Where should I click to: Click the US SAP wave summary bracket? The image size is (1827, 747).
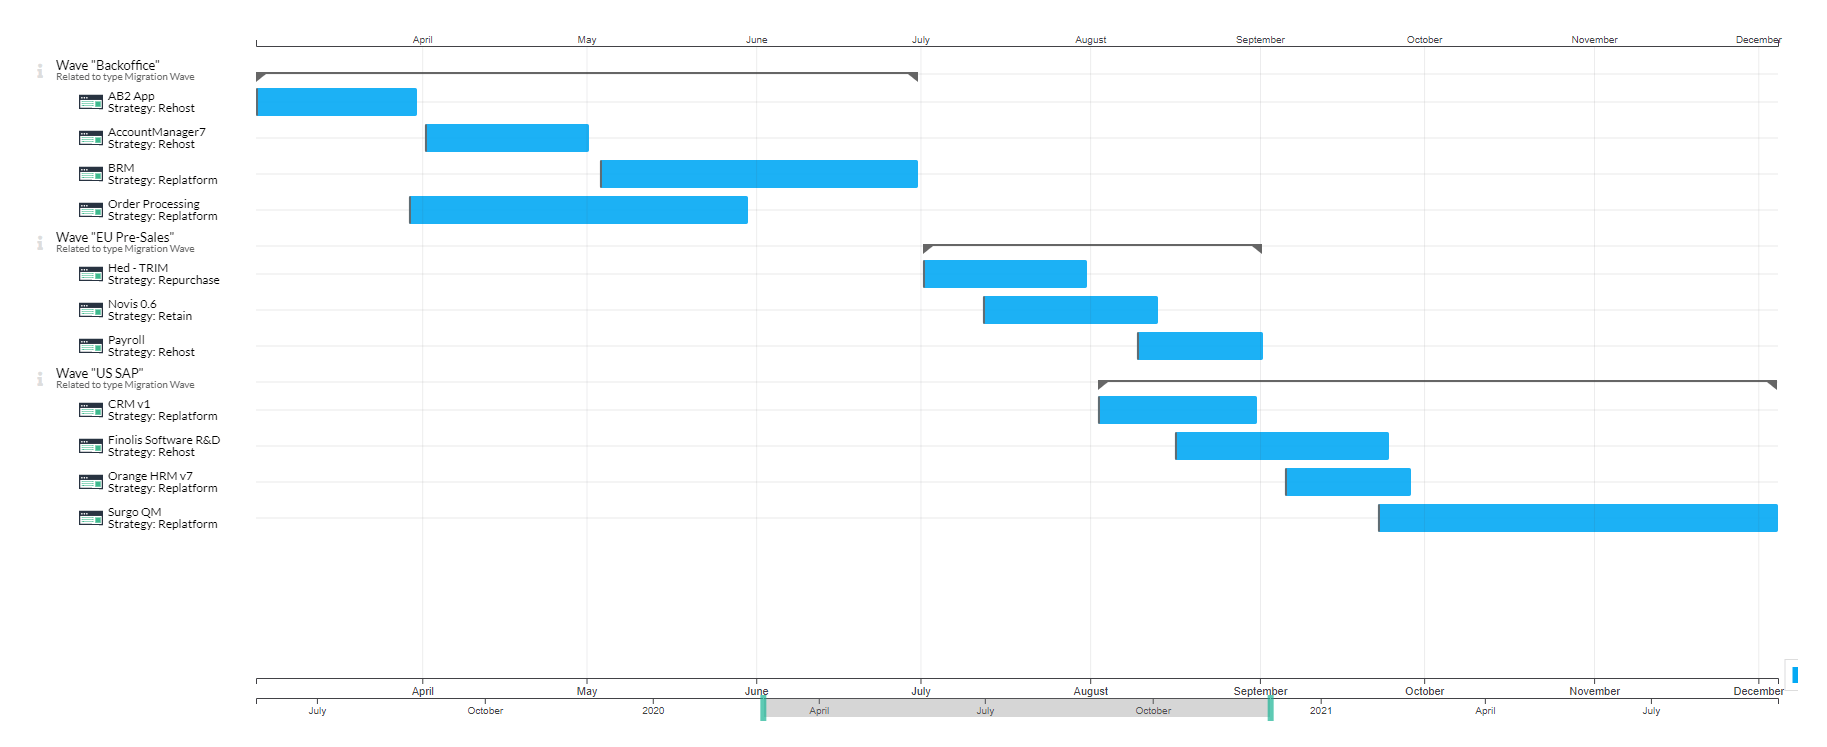tap(1437, 384)
